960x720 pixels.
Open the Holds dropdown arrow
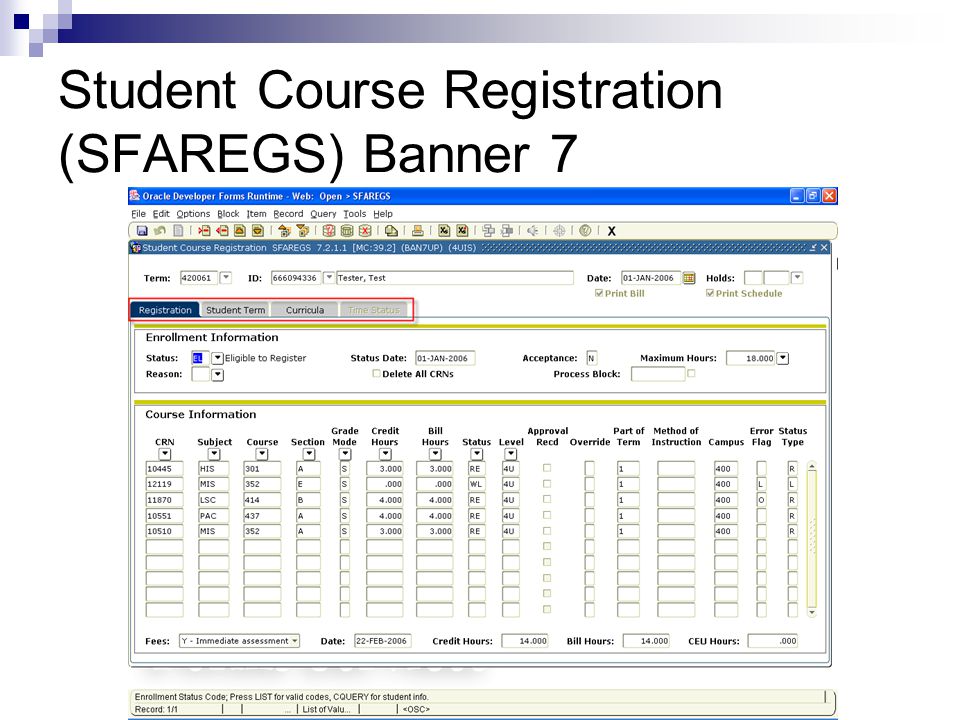click(x=797, y=277)
